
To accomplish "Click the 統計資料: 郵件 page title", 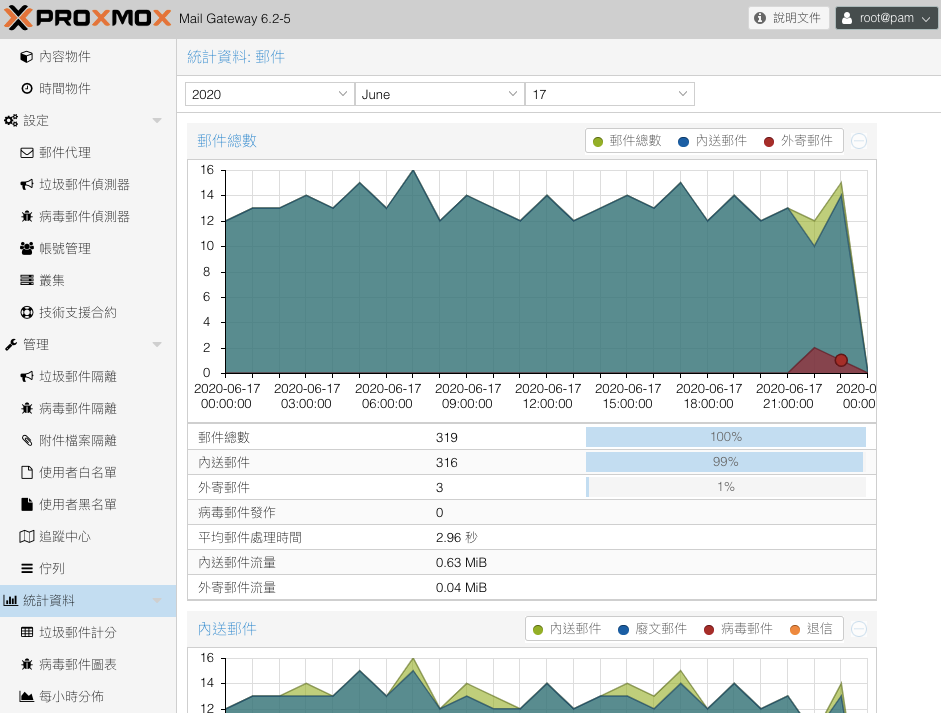I will click(x=236, y=57).
